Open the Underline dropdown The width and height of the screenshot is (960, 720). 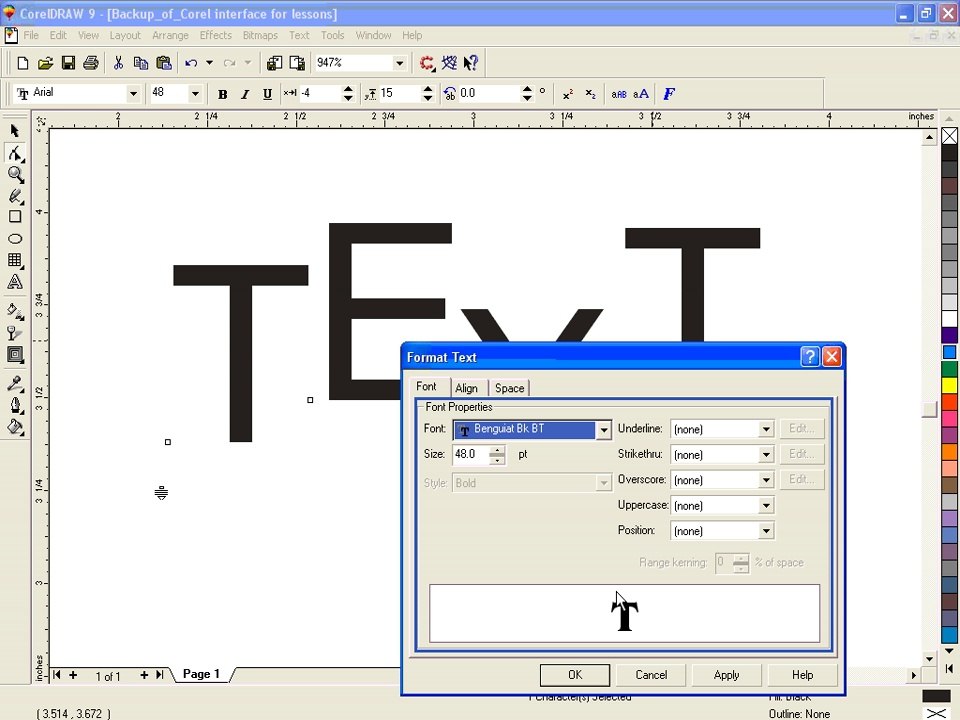point(766,429)
